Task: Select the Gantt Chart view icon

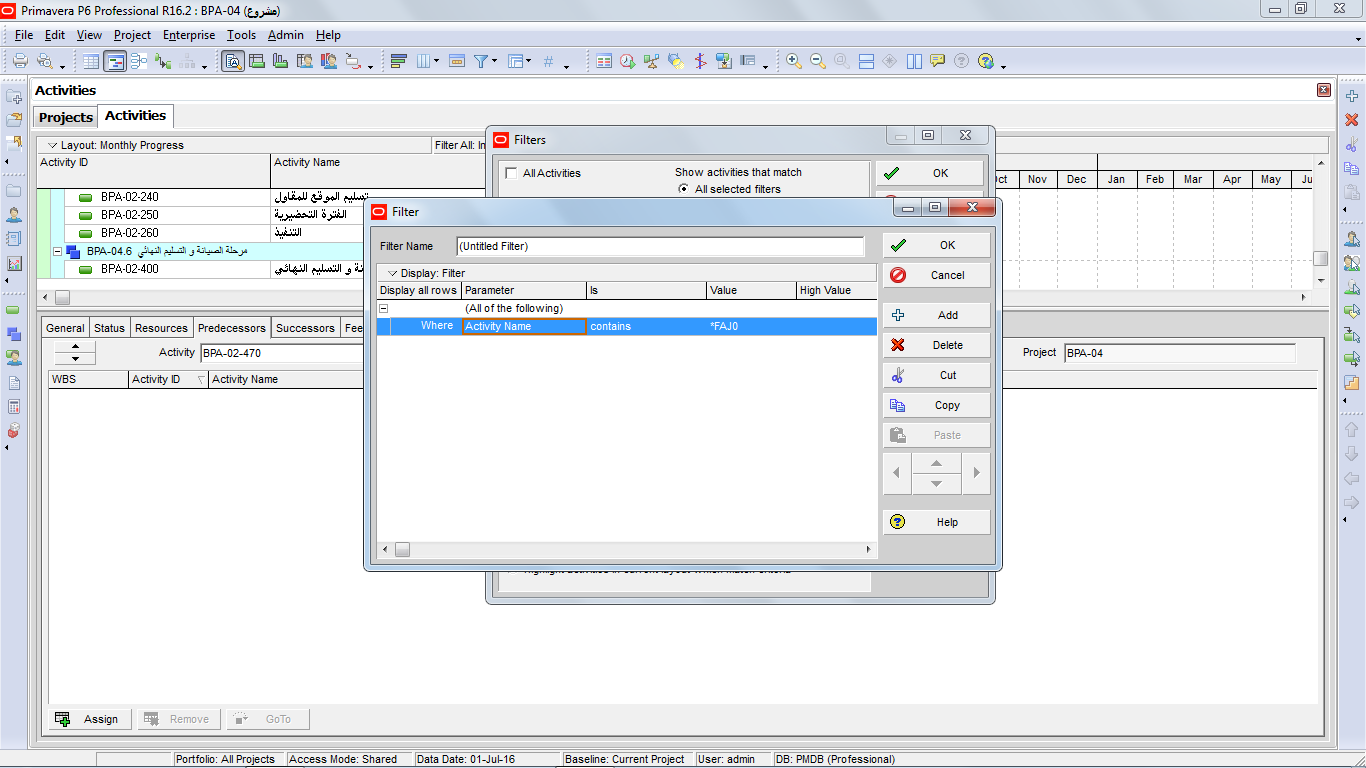Action: [115, 61]
